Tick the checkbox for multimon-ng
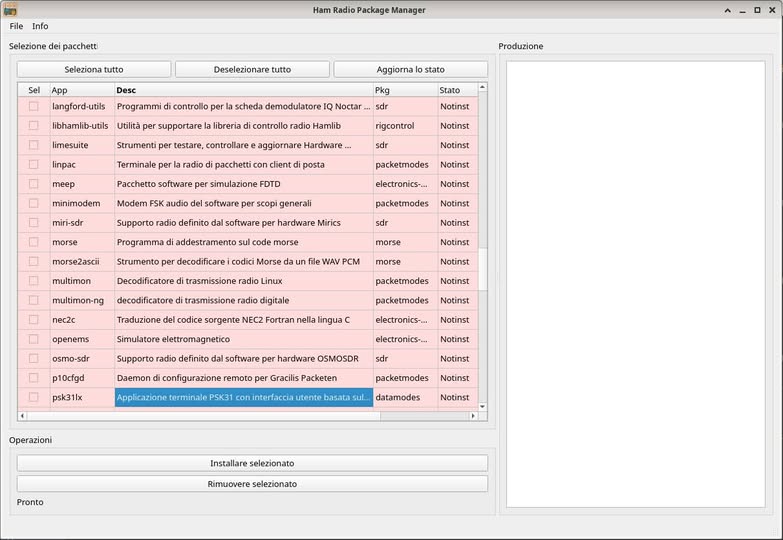The width and height of the screenshot is (783, 540). (33, 300)
